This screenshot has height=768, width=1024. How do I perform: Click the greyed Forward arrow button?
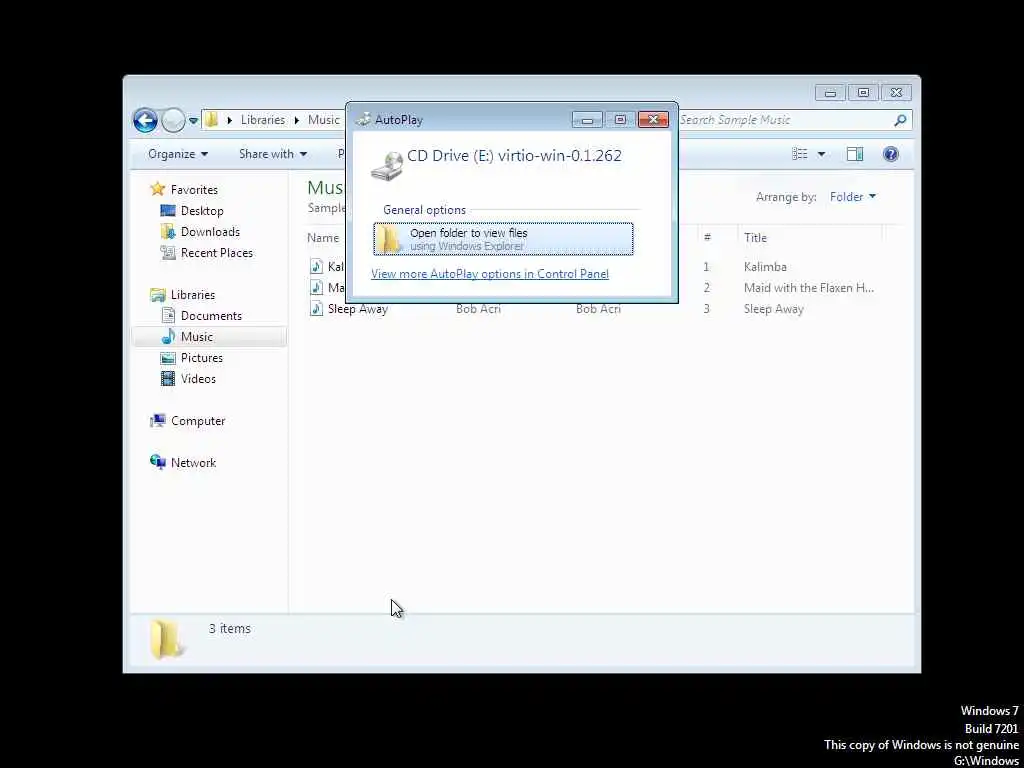(x=173, y=120)
